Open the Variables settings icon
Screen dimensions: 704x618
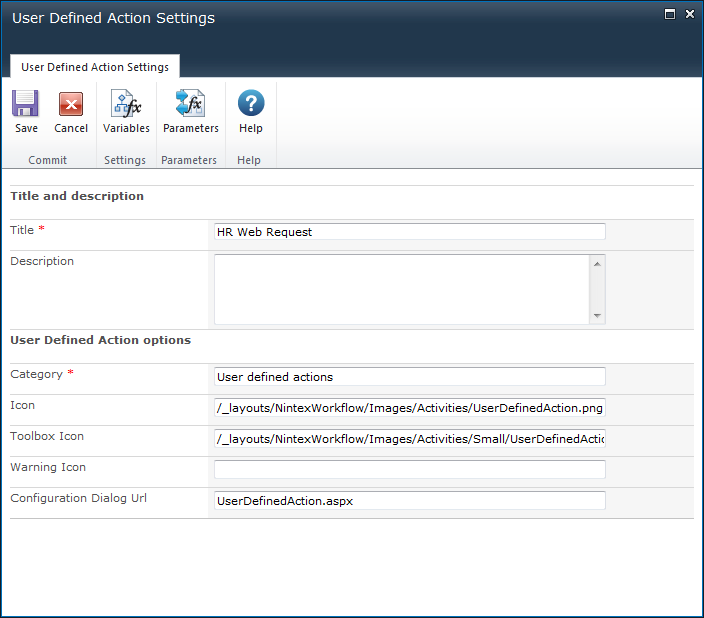pos(126,103)
